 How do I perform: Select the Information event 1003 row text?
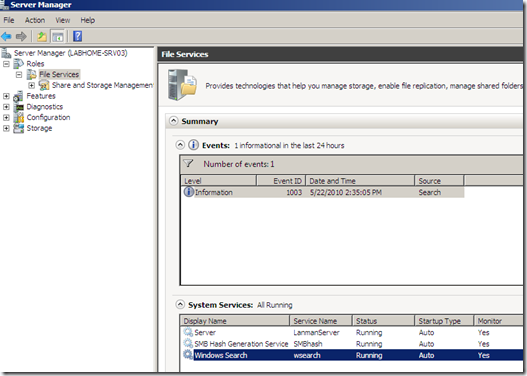(x=214, y=192)
